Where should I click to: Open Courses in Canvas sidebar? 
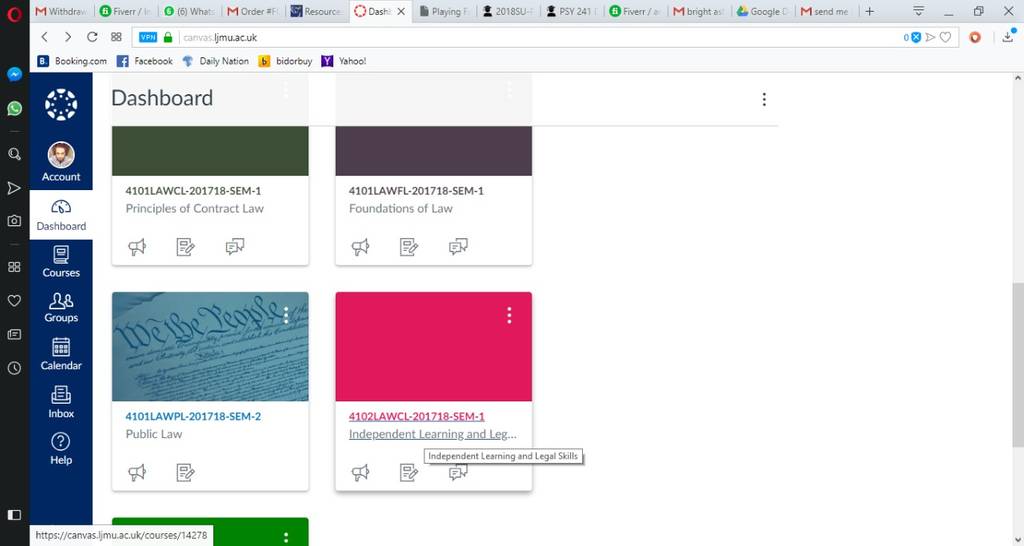coord(61,262)
